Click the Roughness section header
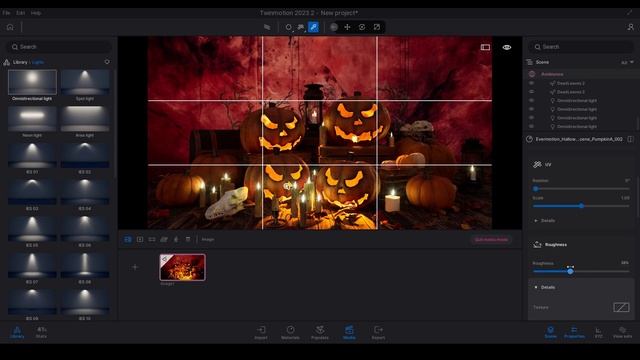Screen dimensions: 640x360 (550, 245)
